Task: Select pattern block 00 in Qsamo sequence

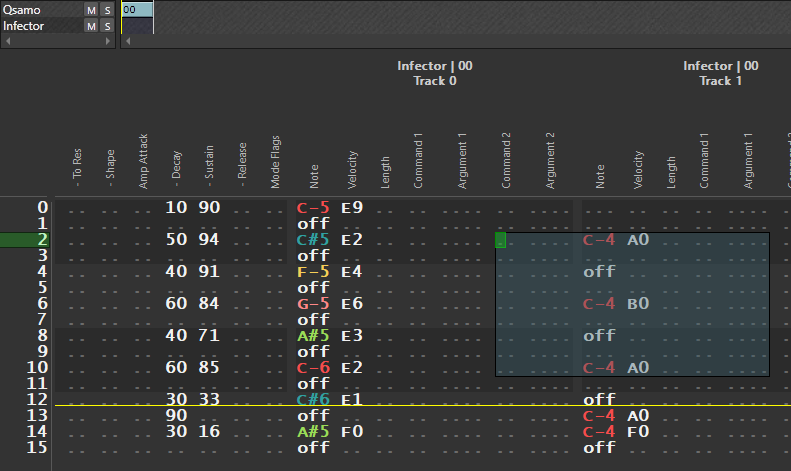Action: click(x=137, y=9)
